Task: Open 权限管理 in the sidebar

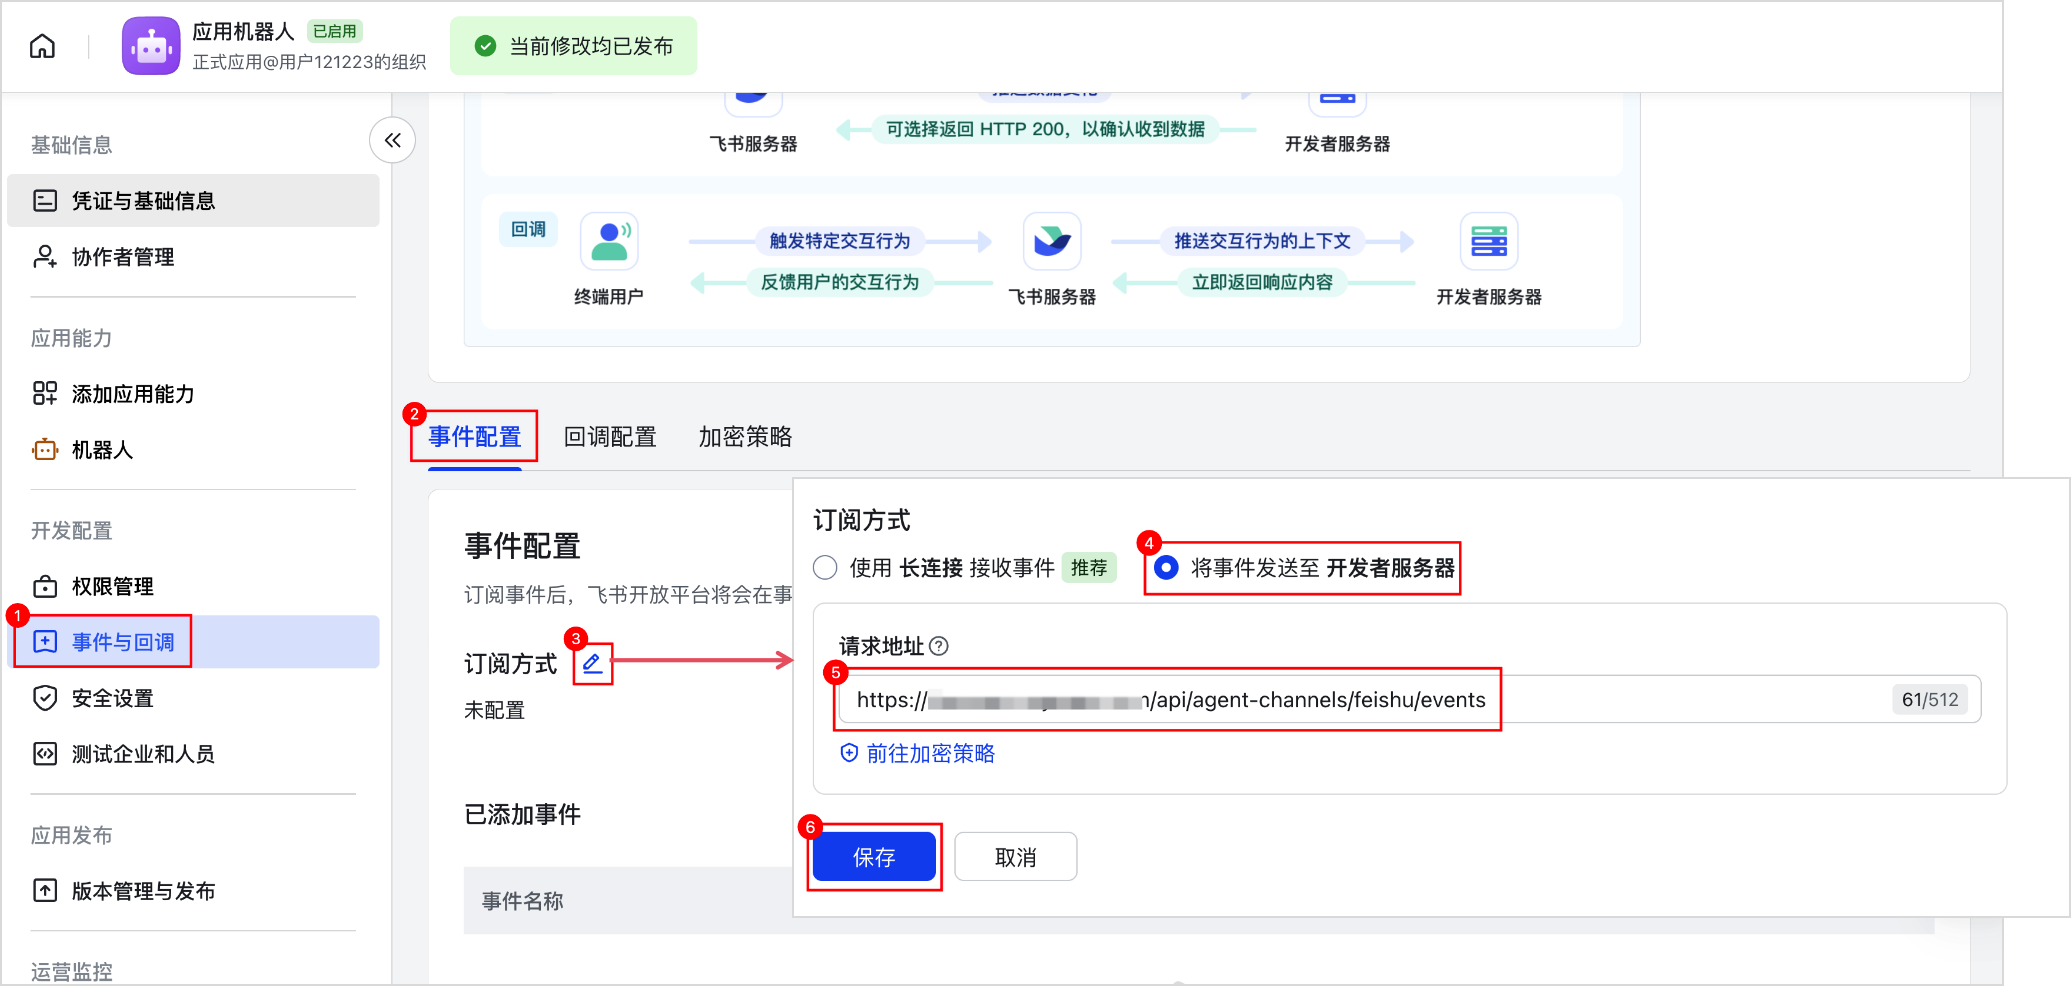Action: [193, 586]
